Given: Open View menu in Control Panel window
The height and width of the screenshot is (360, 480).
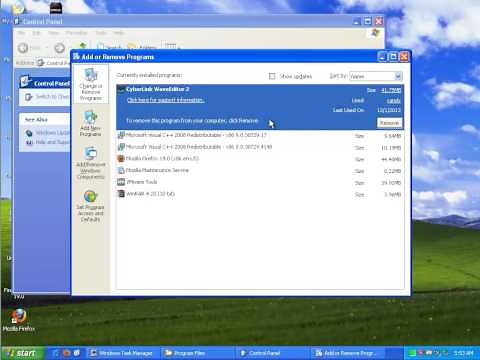Looking at the screenshot, I should coord(53,33).
